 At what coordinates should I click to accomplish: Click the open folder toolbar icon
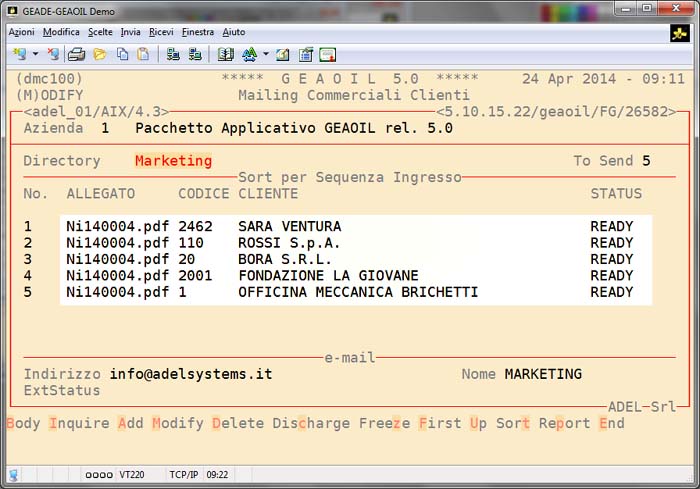click(100, 54)
